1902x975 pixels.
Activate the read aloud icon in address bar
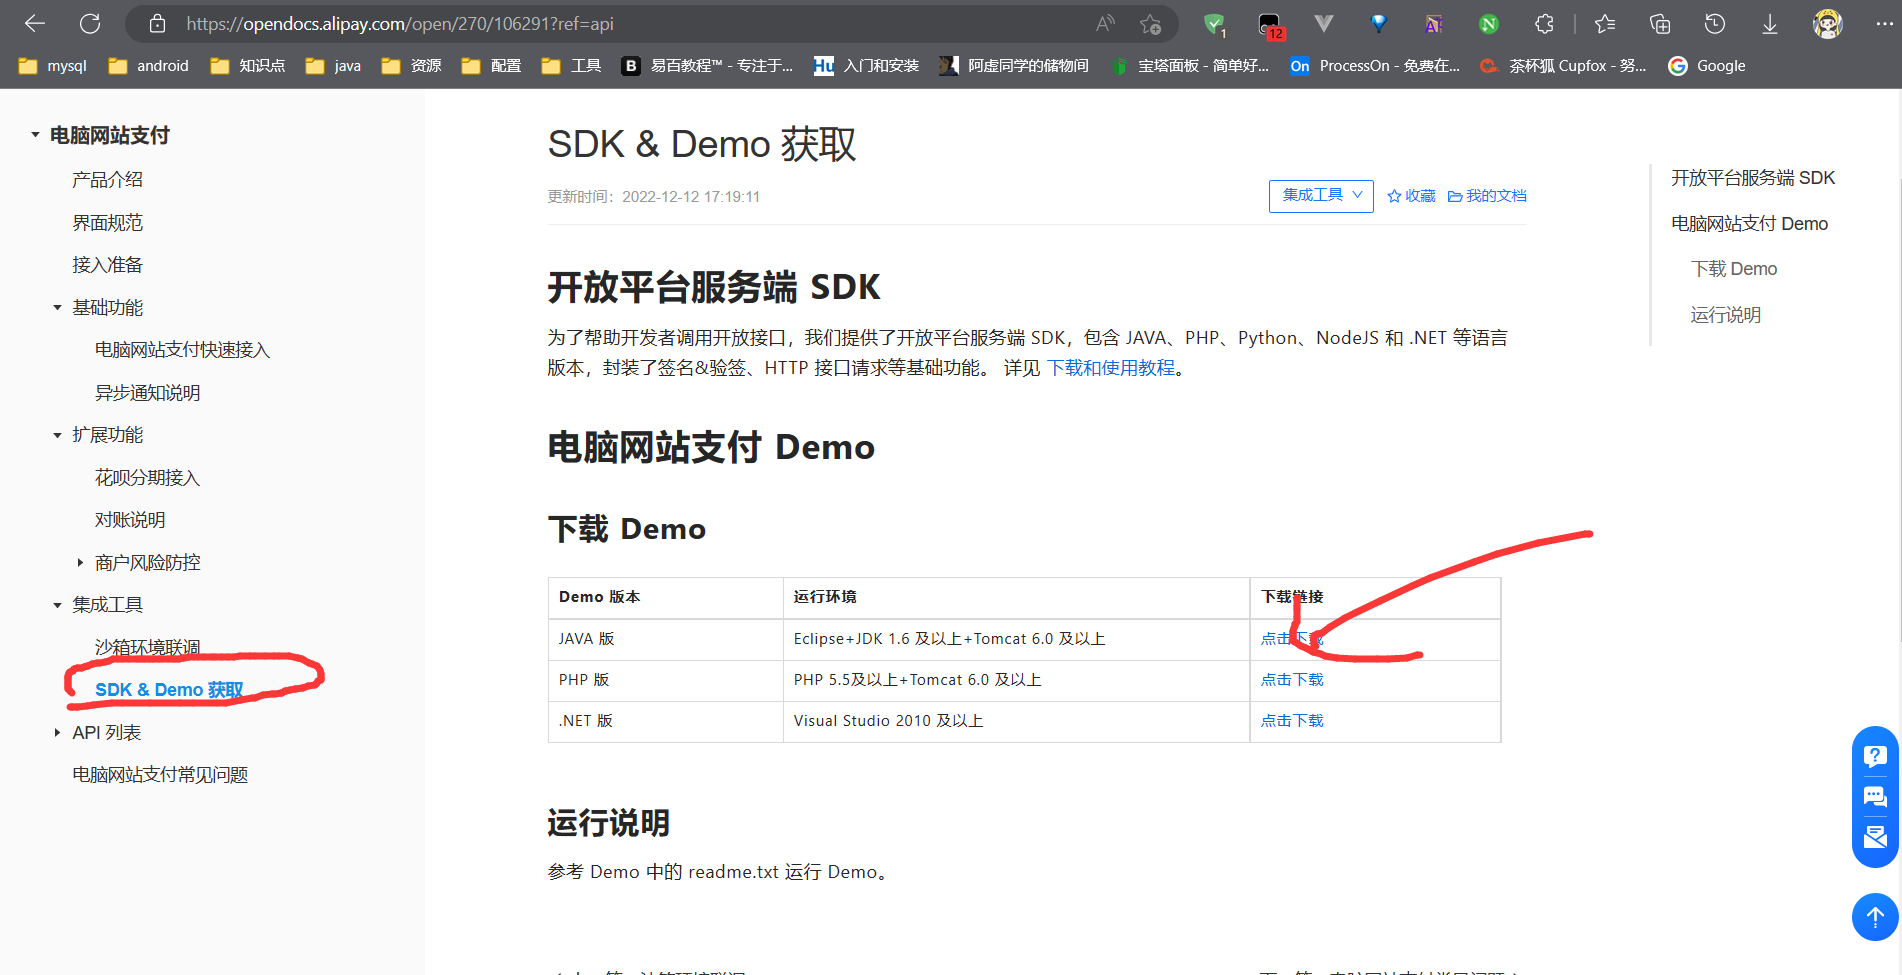click(1105, 23)
